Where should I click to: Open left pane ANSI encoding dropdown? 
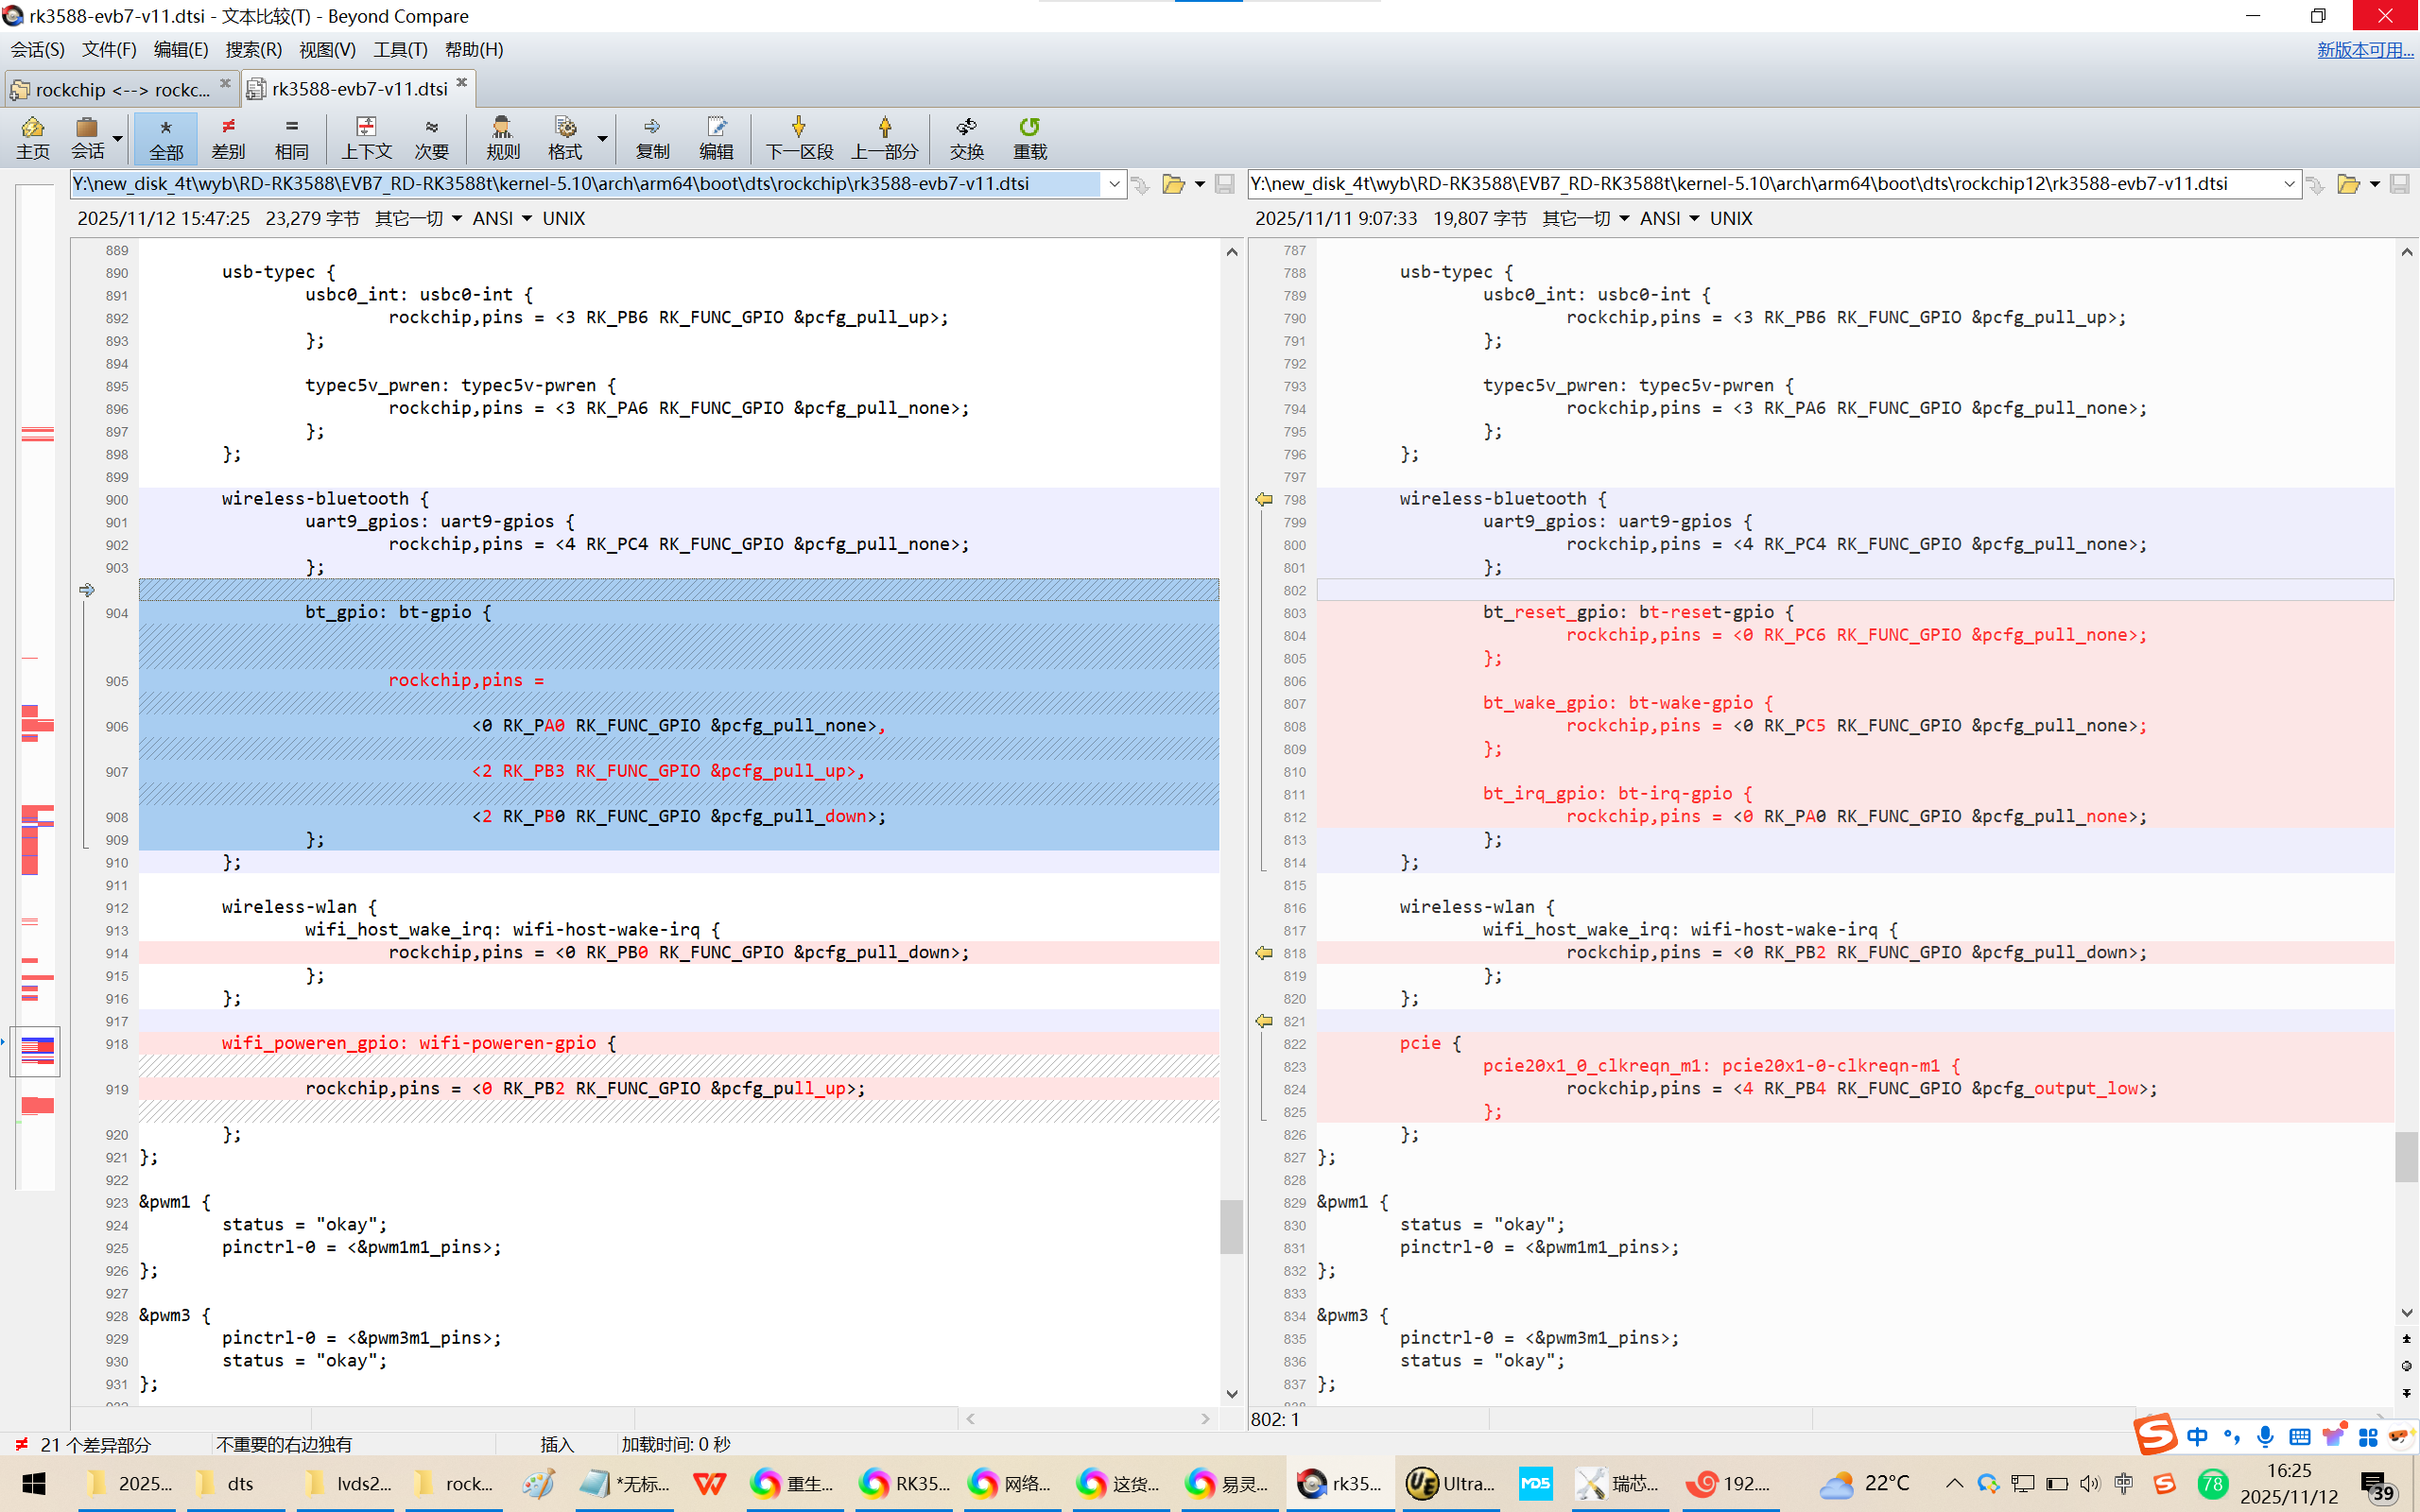(x=527, y=218)
